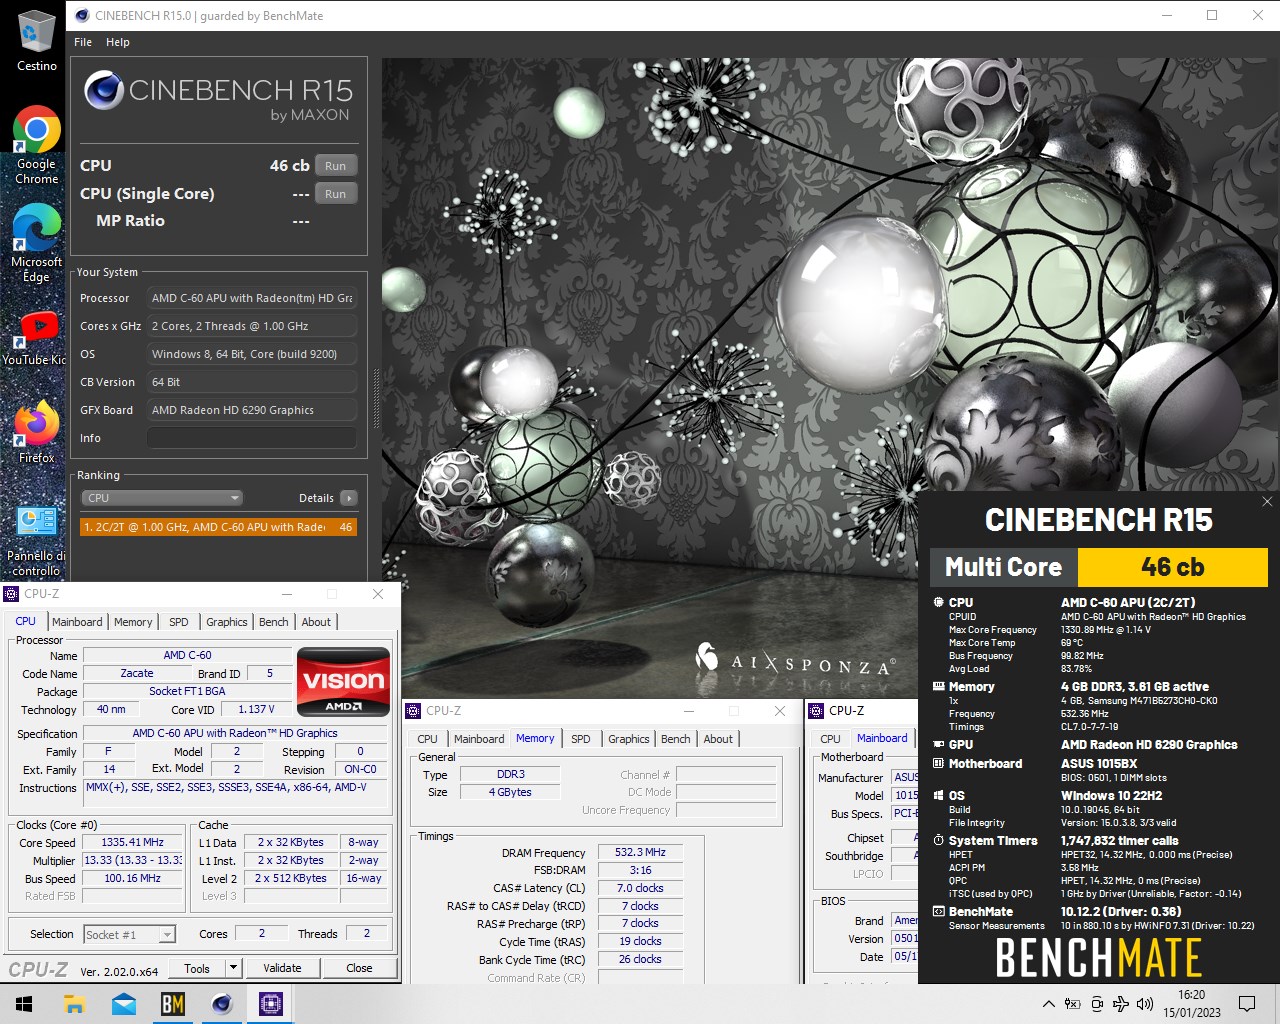Launch Google Chrome from the desktop
The image size is (1280, 1024).
tap(36, 145)
